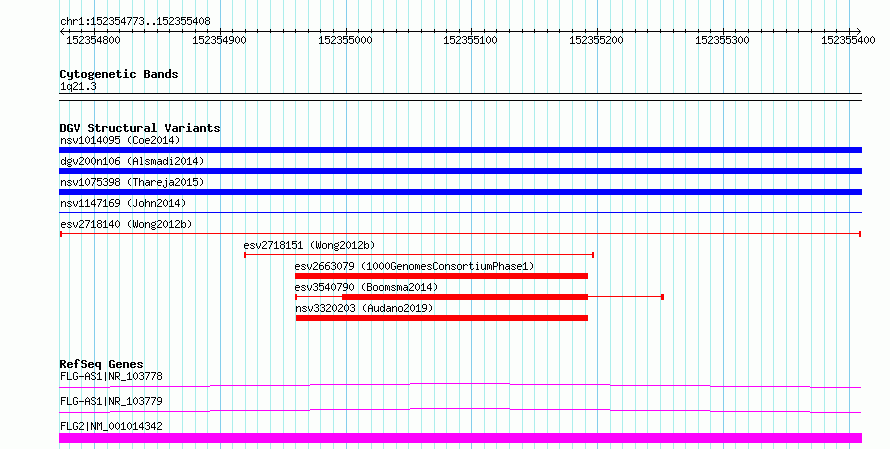
Task: Click the esv2663079 (1000GenomesConsortiumPhase1) label
Action: pyautogui.click(x=414, y=266)
